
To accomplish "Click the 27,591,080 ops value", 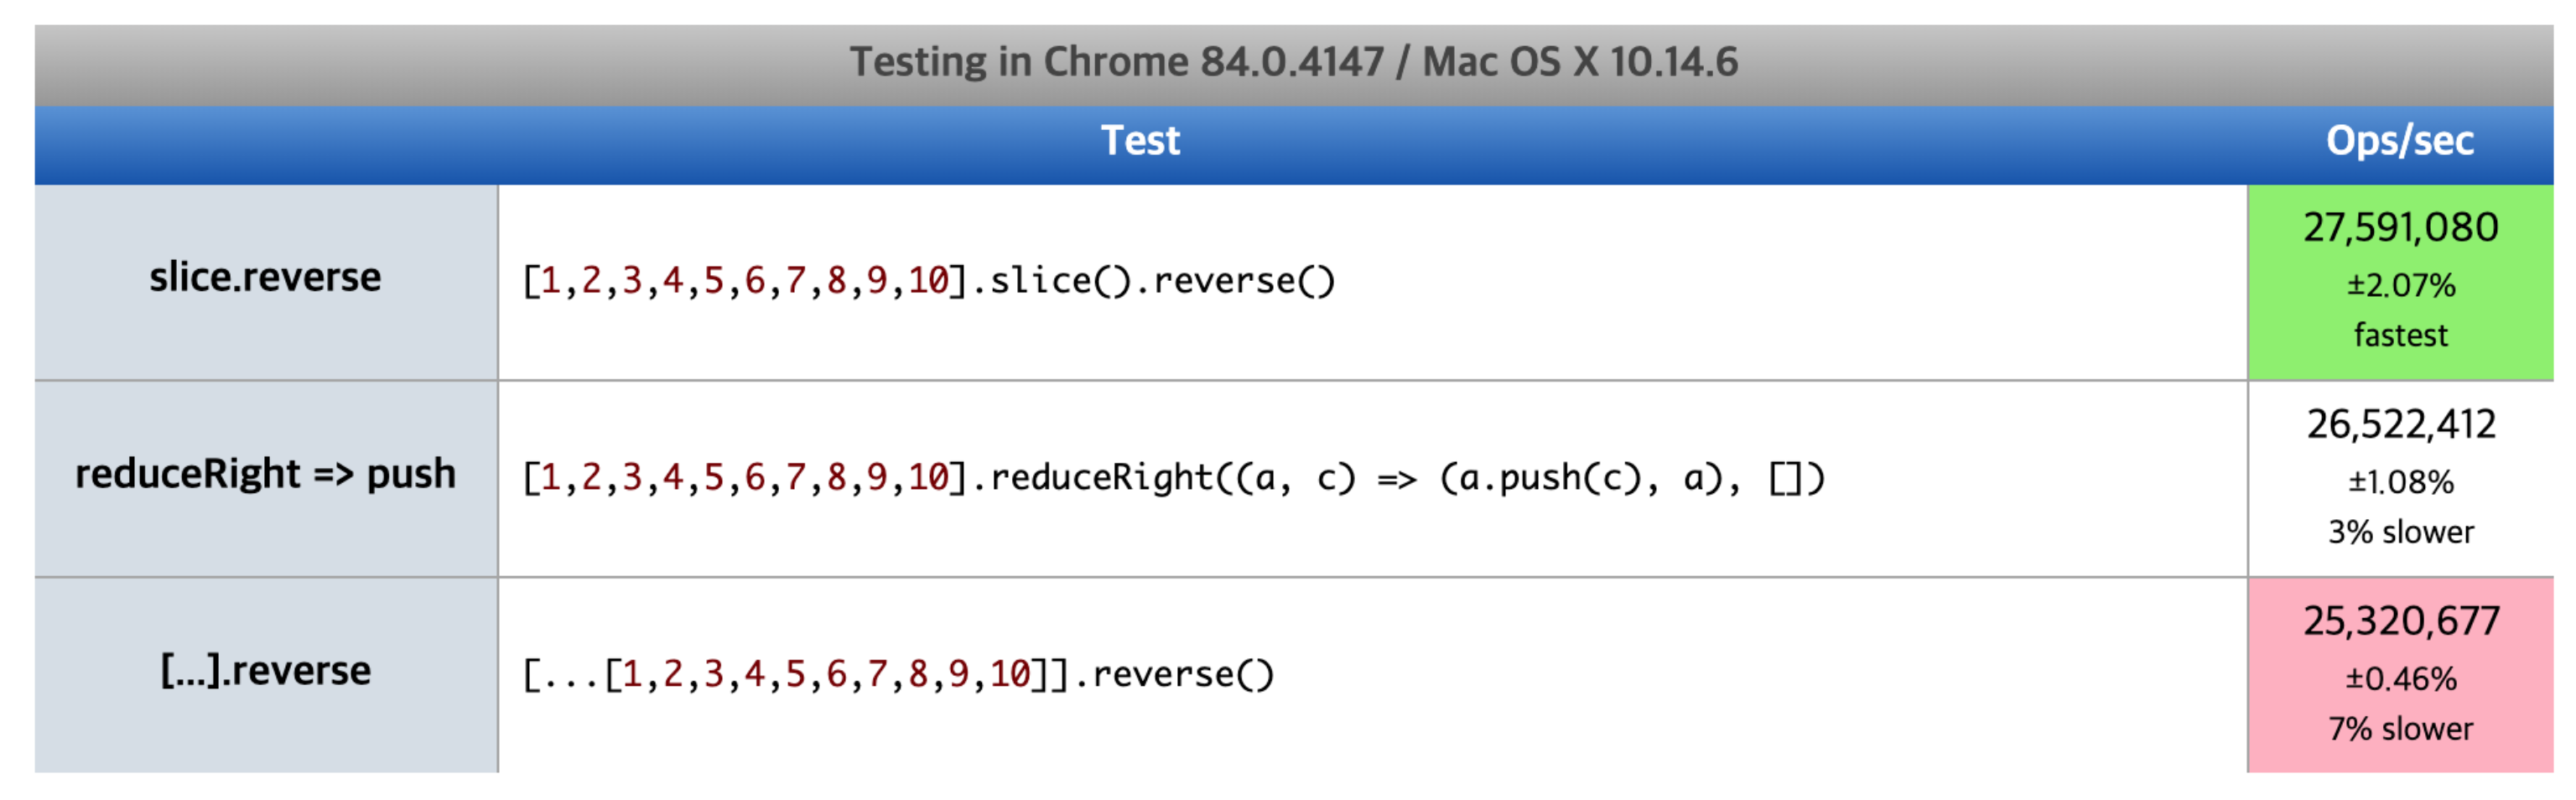I will [2400, 228].
